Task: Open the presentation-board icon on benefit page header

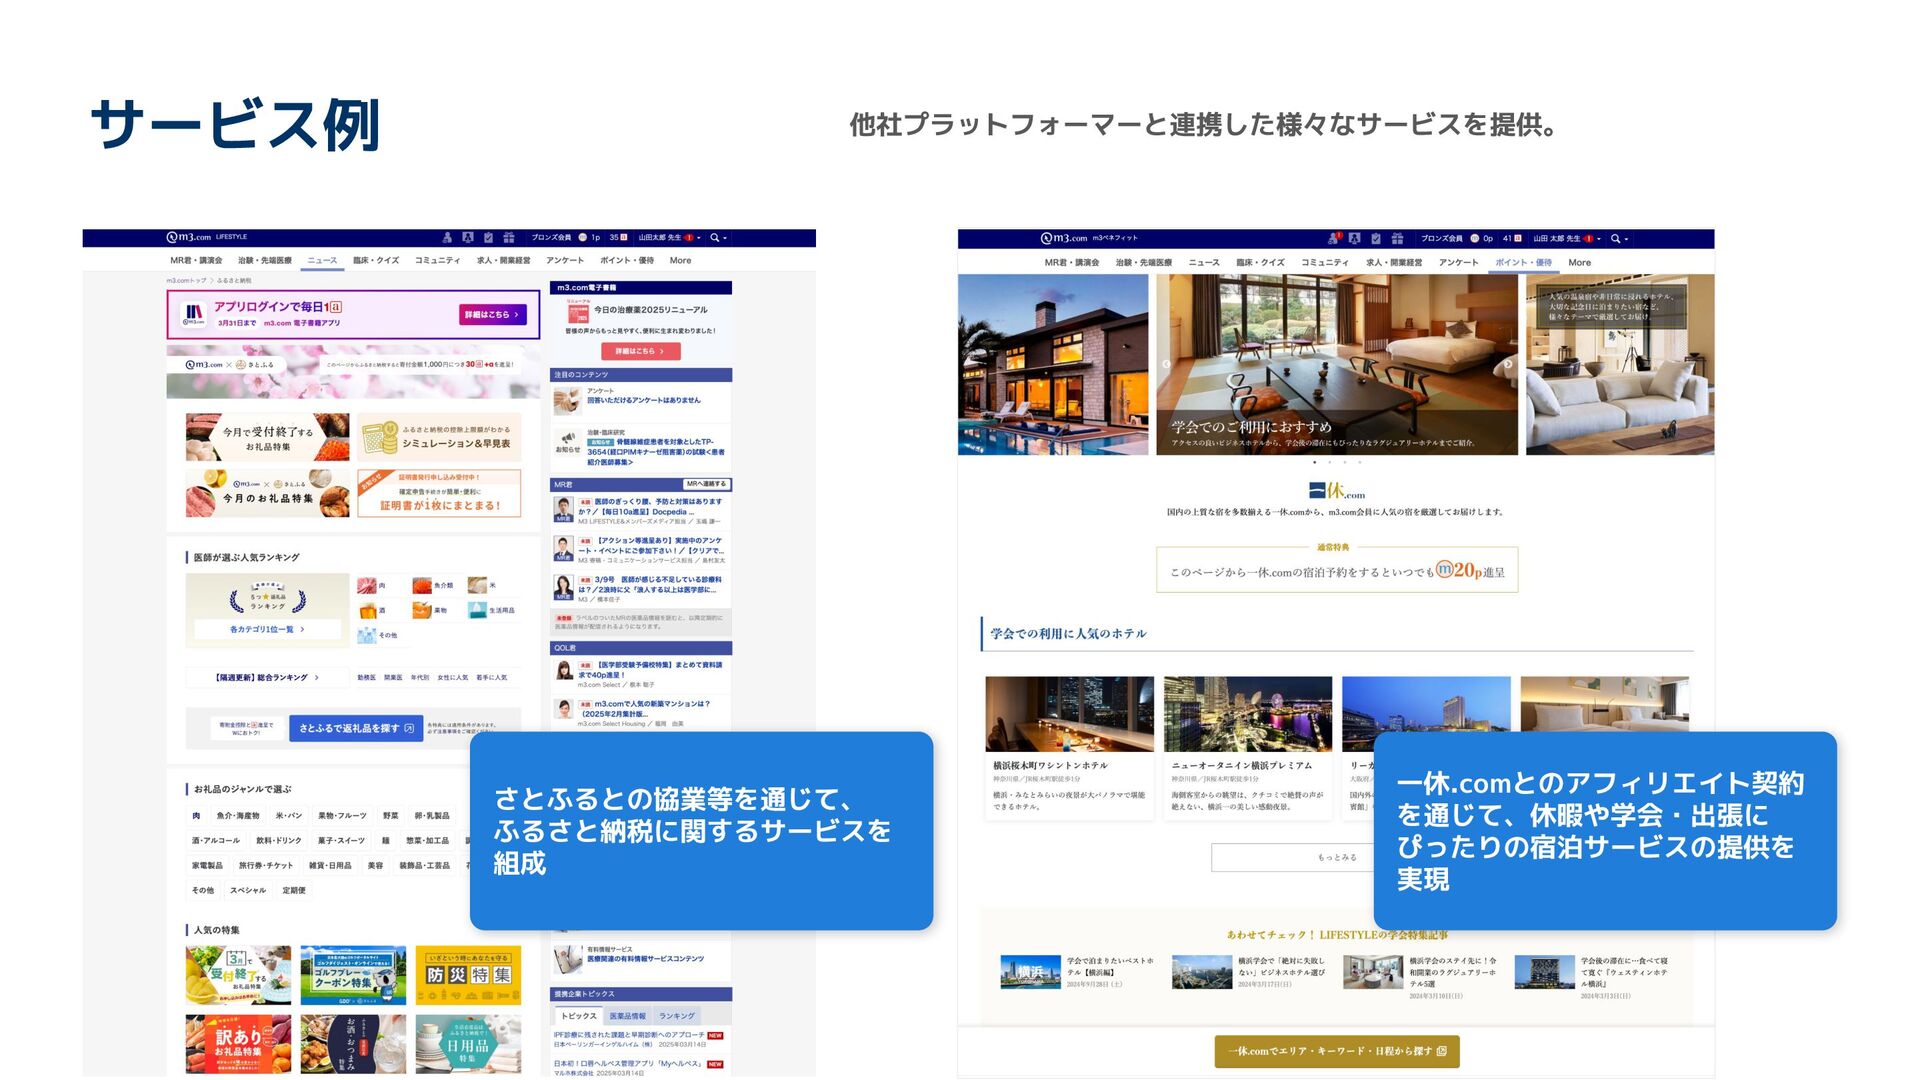Action: coord(1354,238)
